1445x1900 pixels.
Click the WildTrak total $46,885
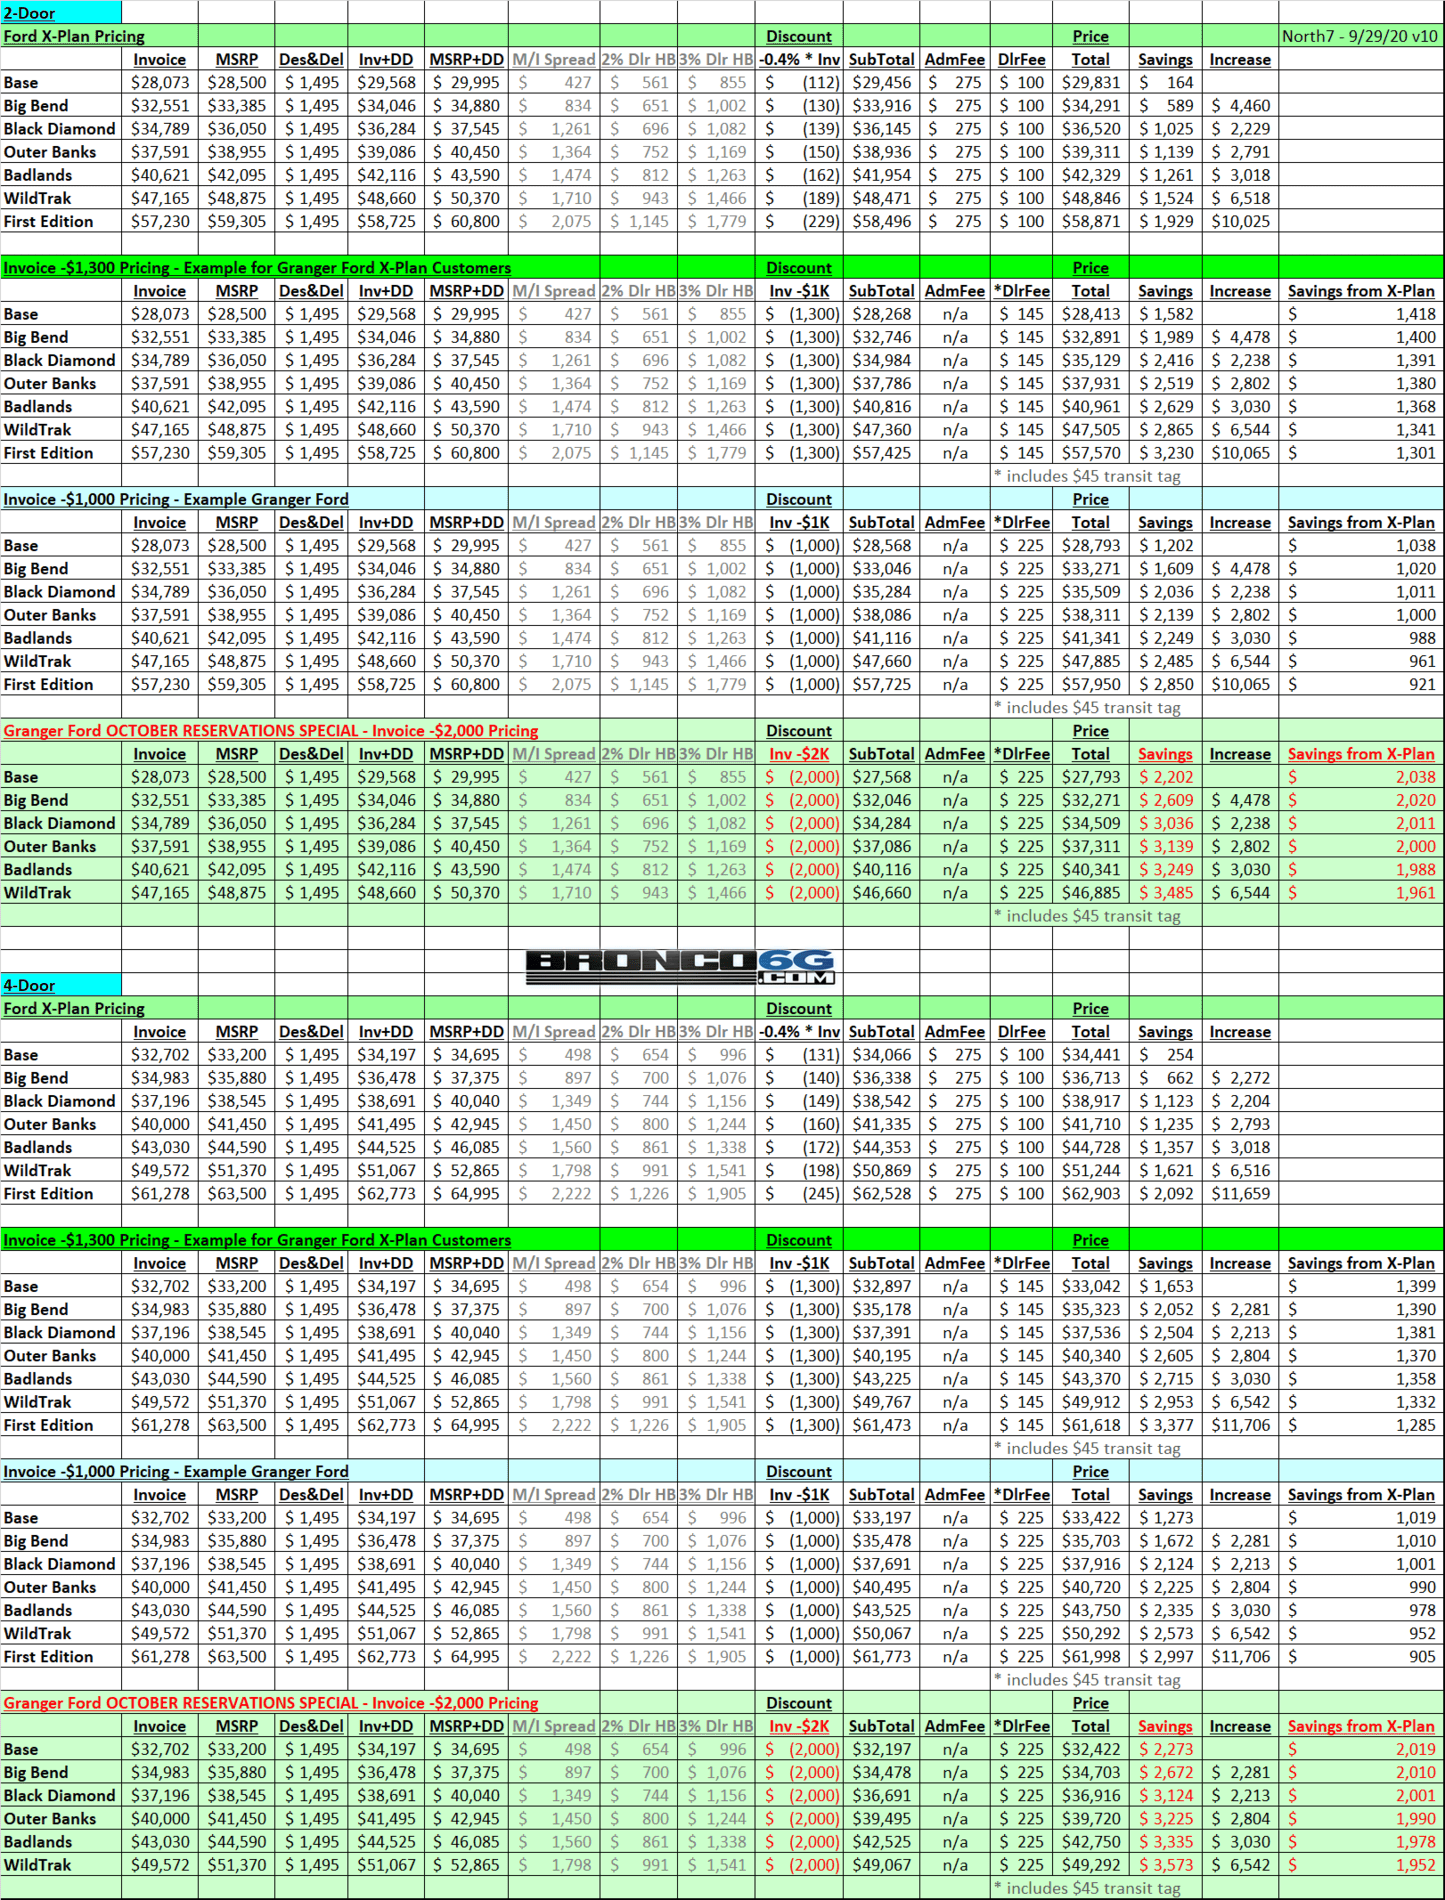pos(1091,893)
